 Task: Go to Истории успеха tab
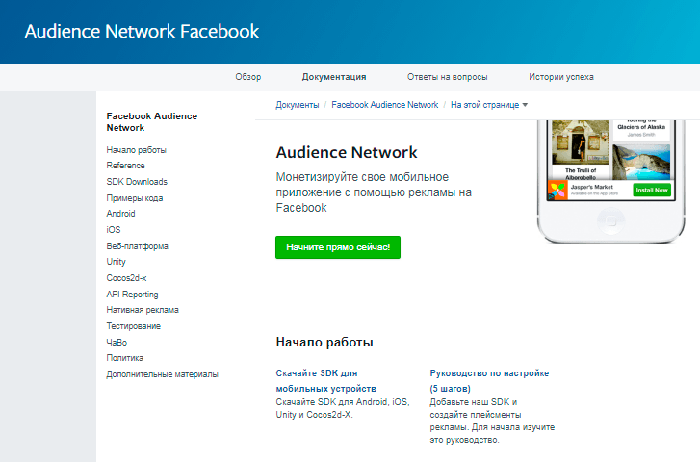point(561,77)
